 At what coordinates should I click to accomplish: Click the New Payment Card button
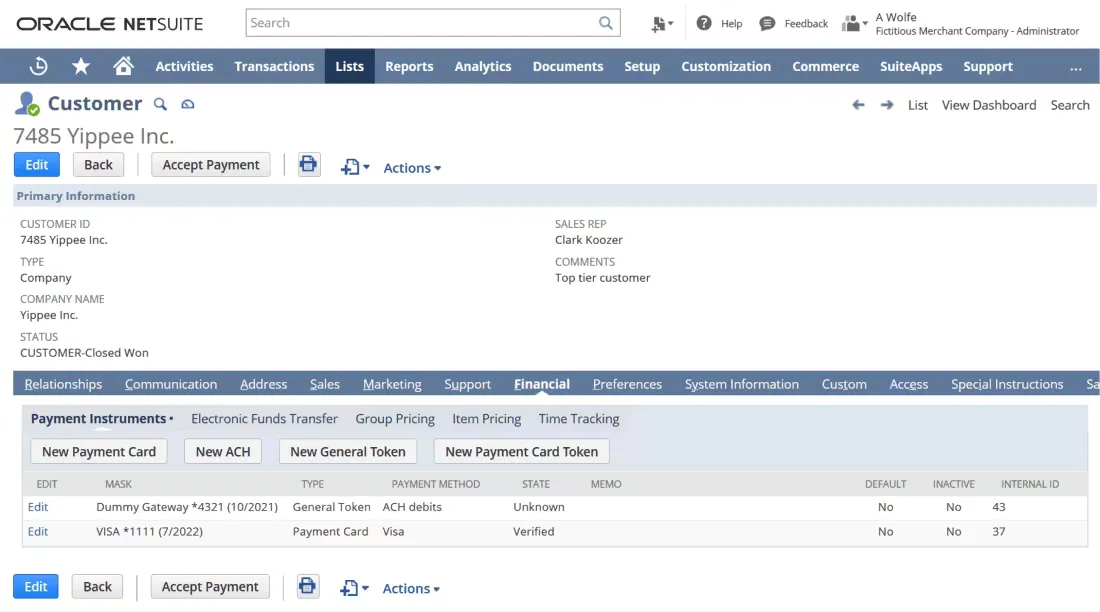[x=99, y=451]
